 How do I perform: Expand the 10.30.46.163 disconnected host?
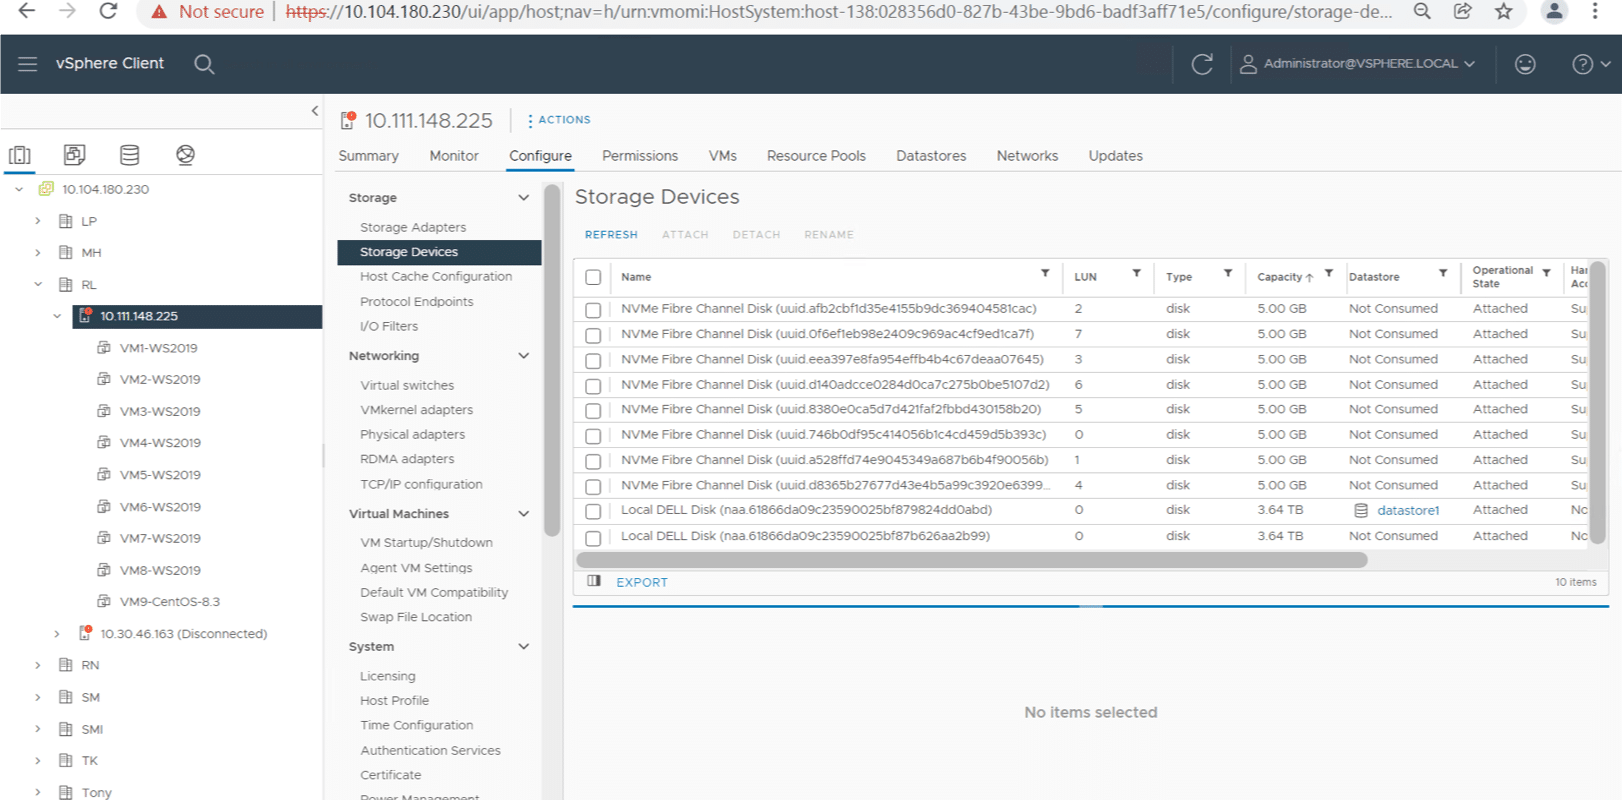point(57,634)
